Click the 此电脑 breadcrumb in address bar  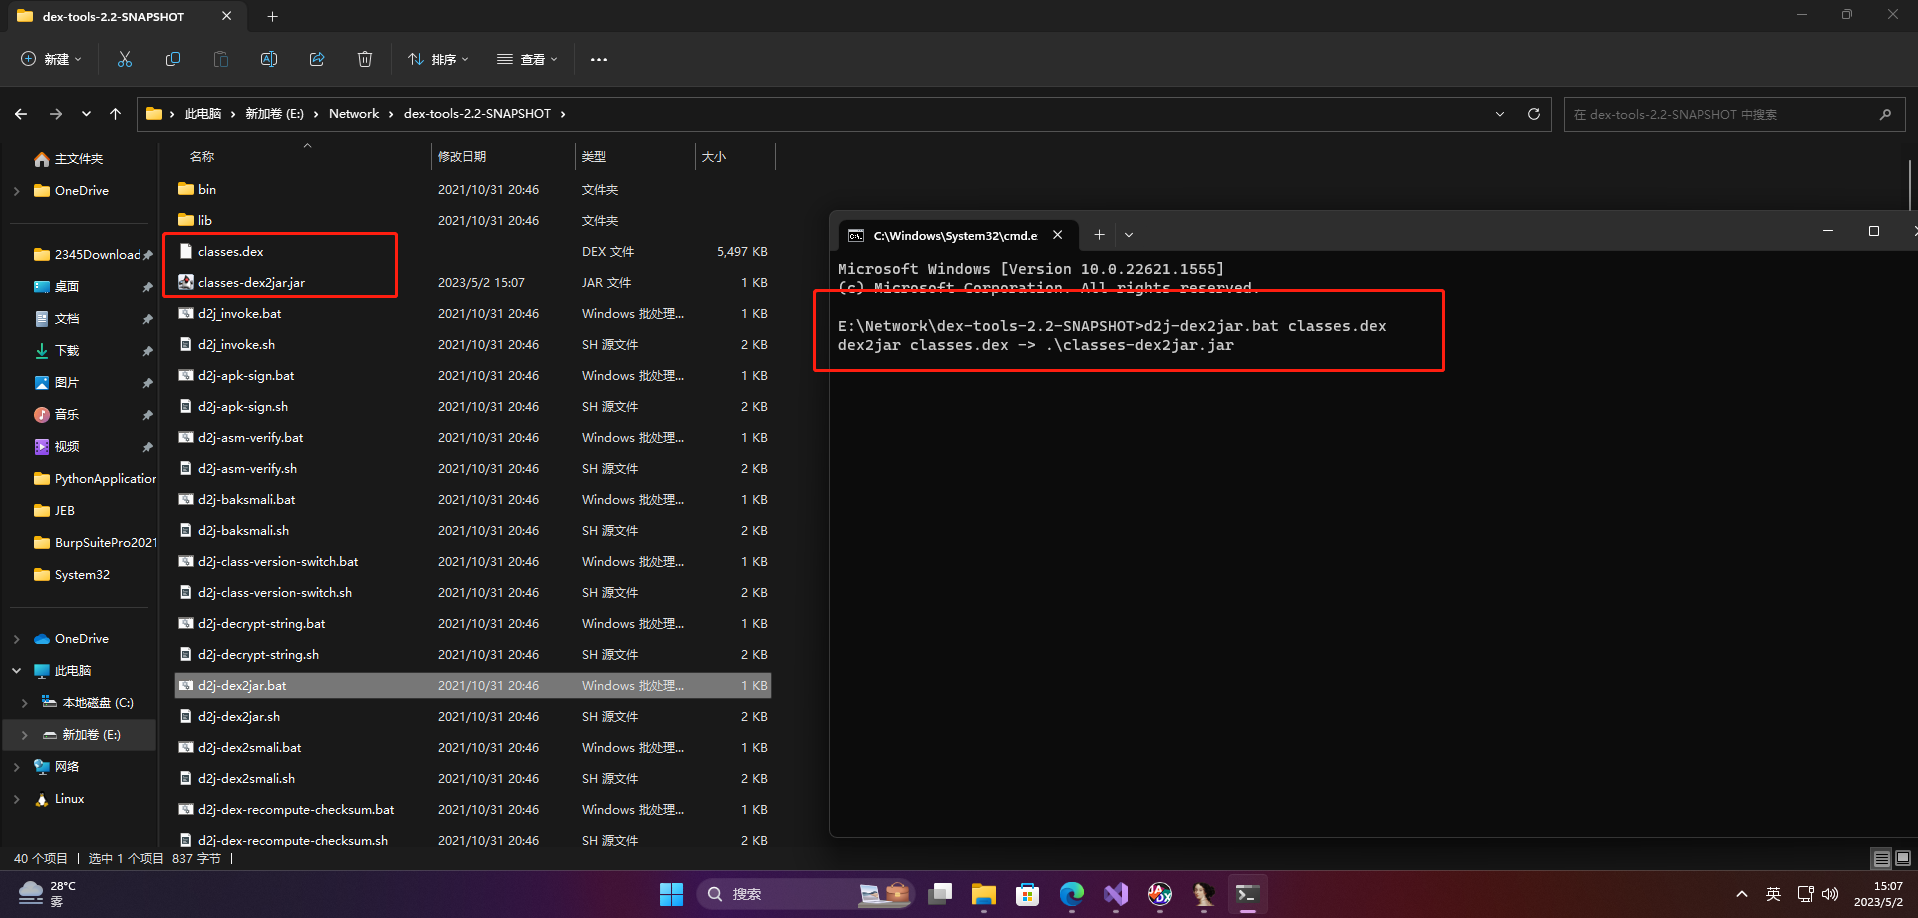[203, 114]
